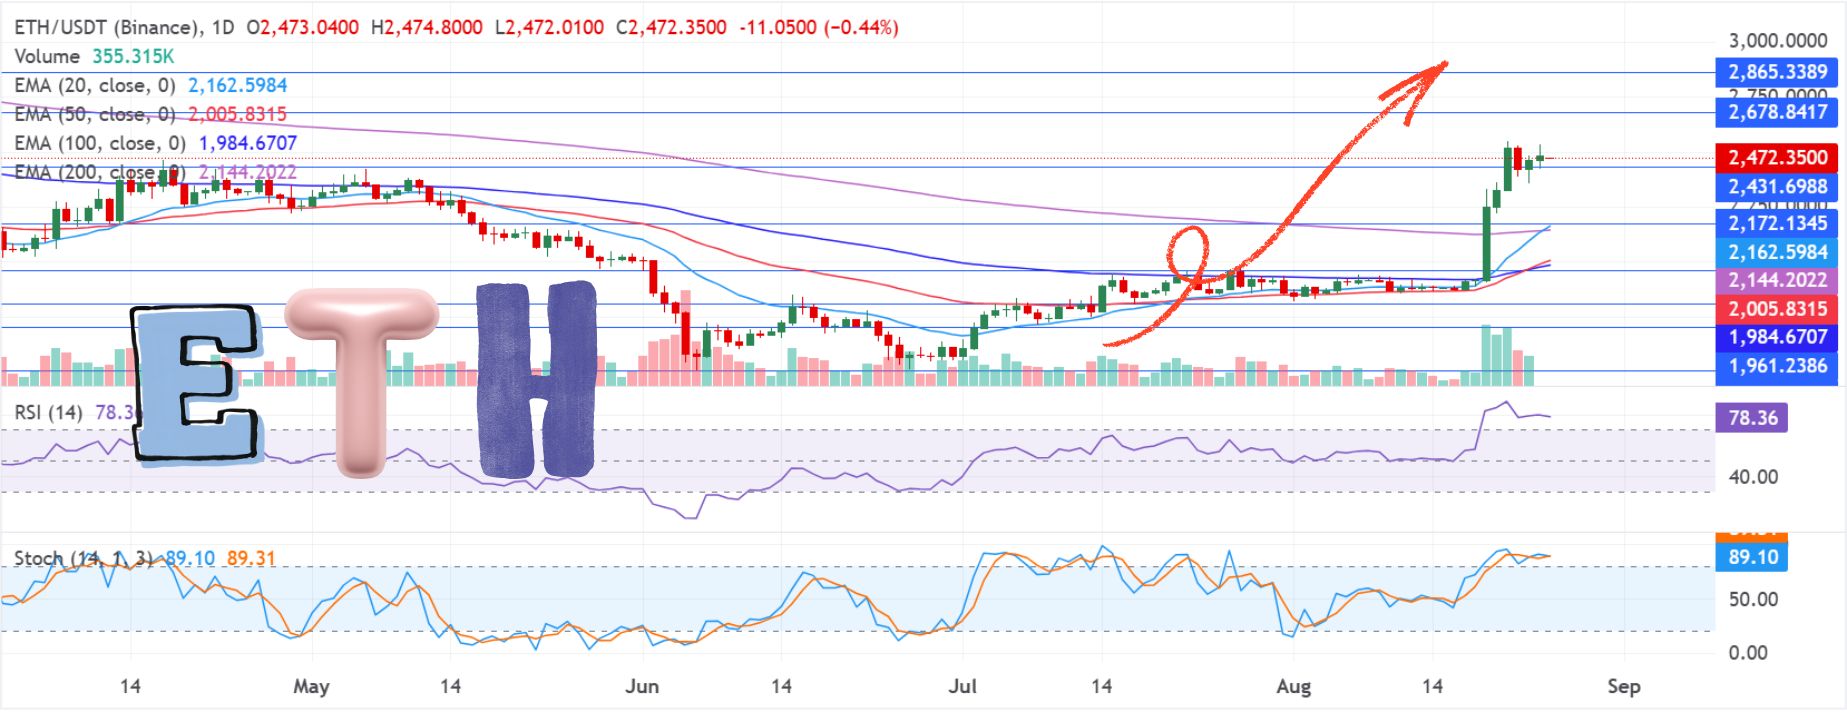This screenshot has height=720, width=1847.
Task: Click the volume value 355.315K
Action: (134, 56)
